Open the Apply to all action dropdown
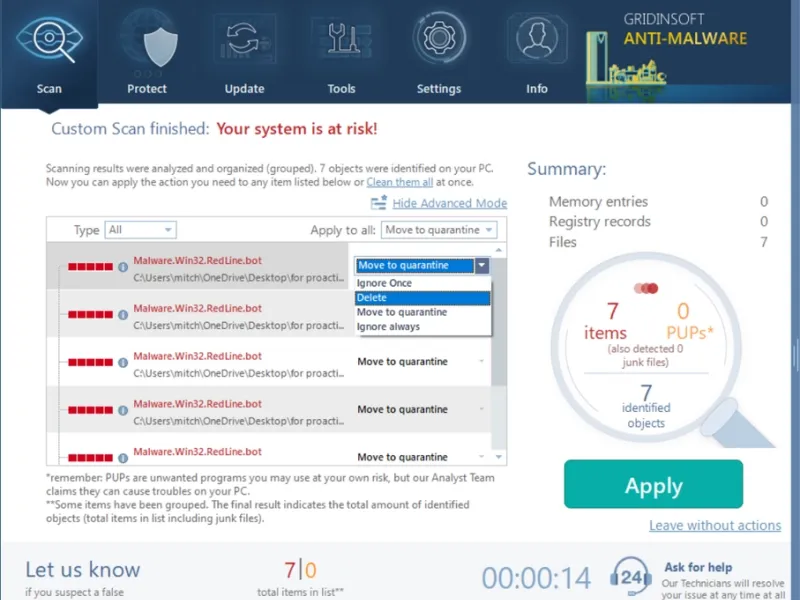Image resolution: width=800 pixels, height=600 pixels. click(439, 230)
